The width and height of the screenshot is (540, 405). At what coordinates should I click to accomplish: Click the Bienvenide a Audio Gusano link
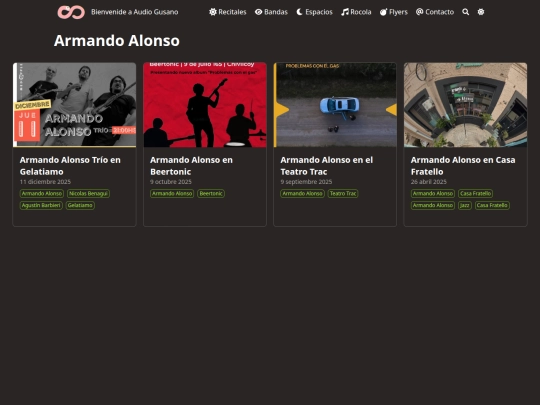click(135, 12)
